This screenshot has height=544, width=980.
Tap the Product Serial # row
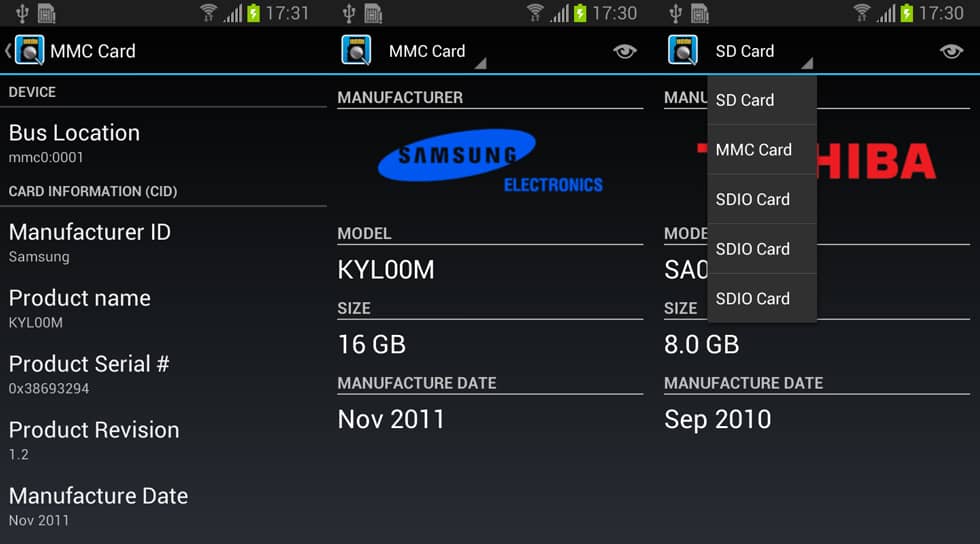pyautogui.click(x=163, y=374)
